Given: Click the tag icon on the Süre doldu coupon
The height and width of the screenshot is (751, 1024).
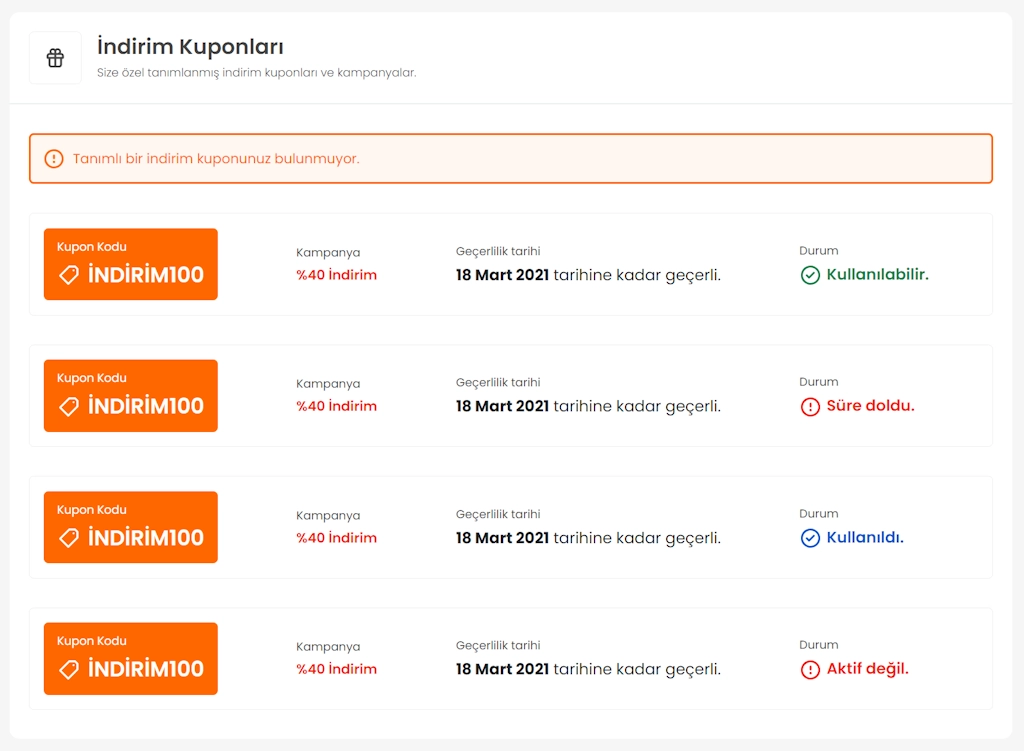Looking at the screenshot, I should [x=69, y=406].
